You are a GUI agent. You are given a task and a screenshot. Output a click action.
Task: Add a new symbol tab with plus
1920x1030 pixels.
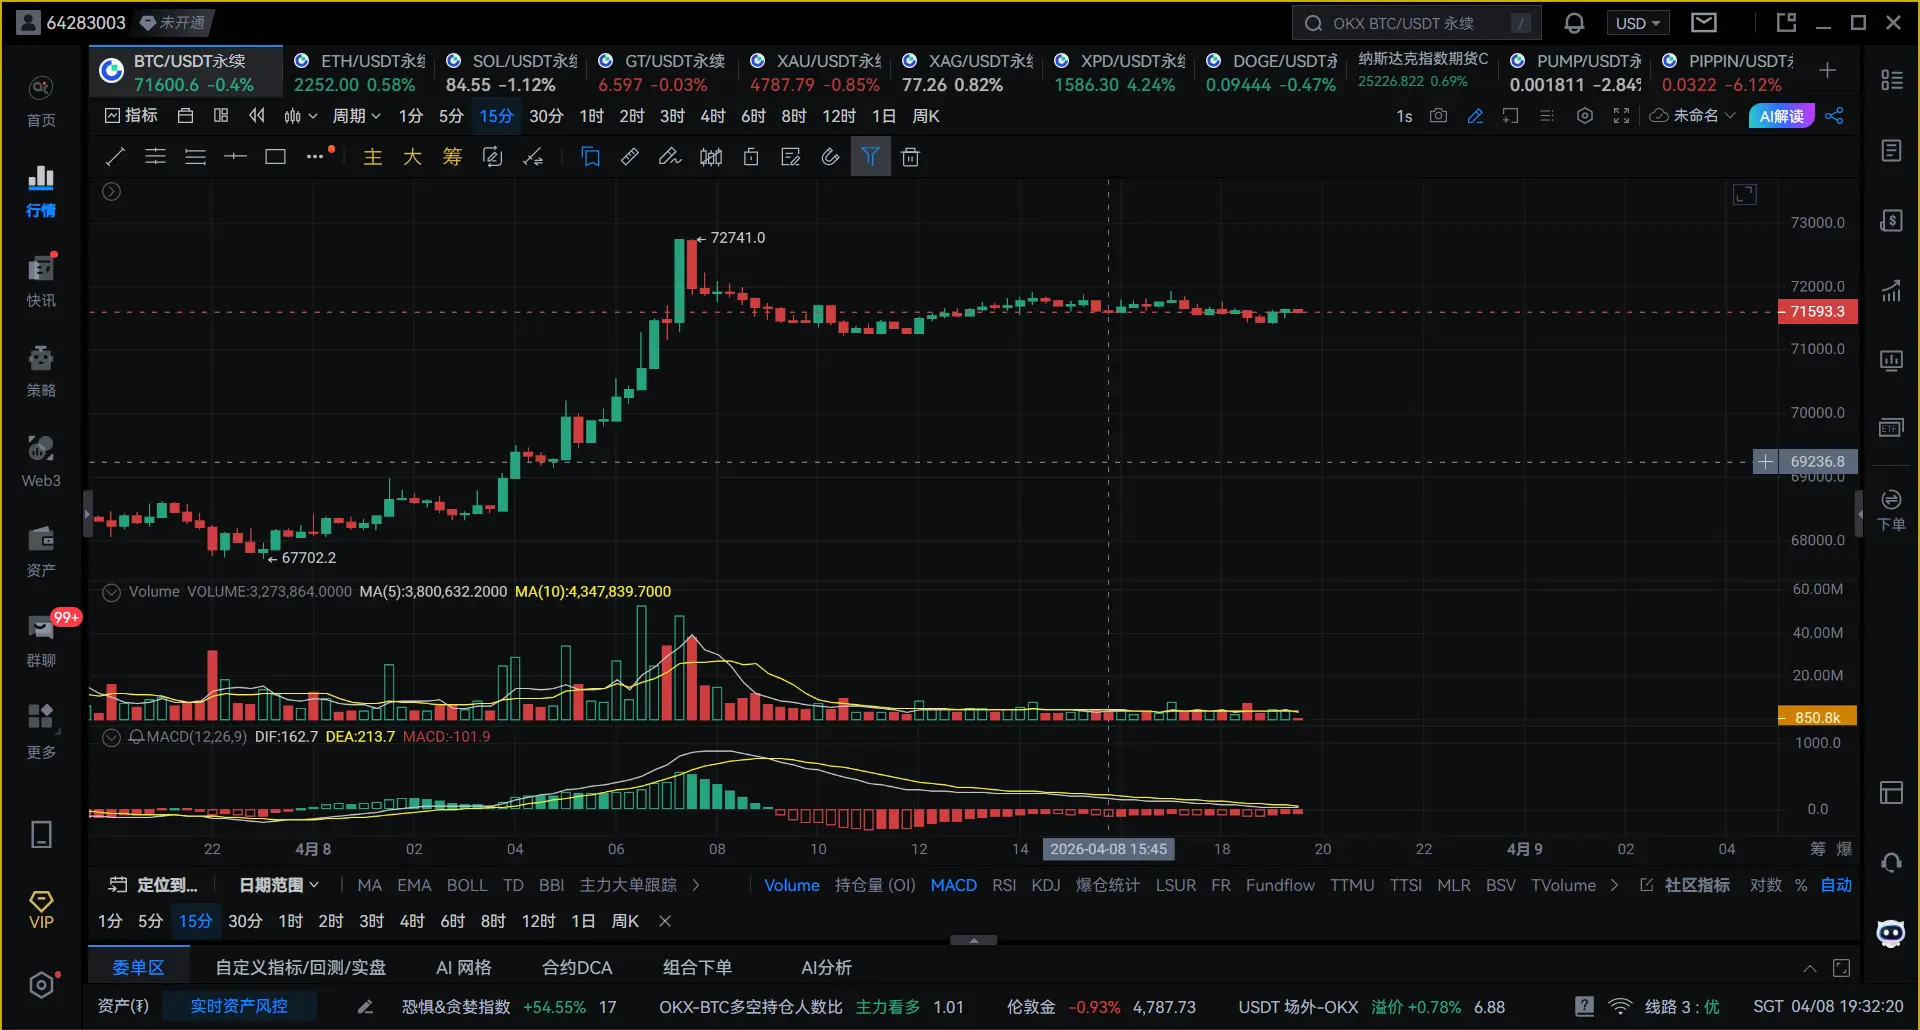pos(1827,70)
